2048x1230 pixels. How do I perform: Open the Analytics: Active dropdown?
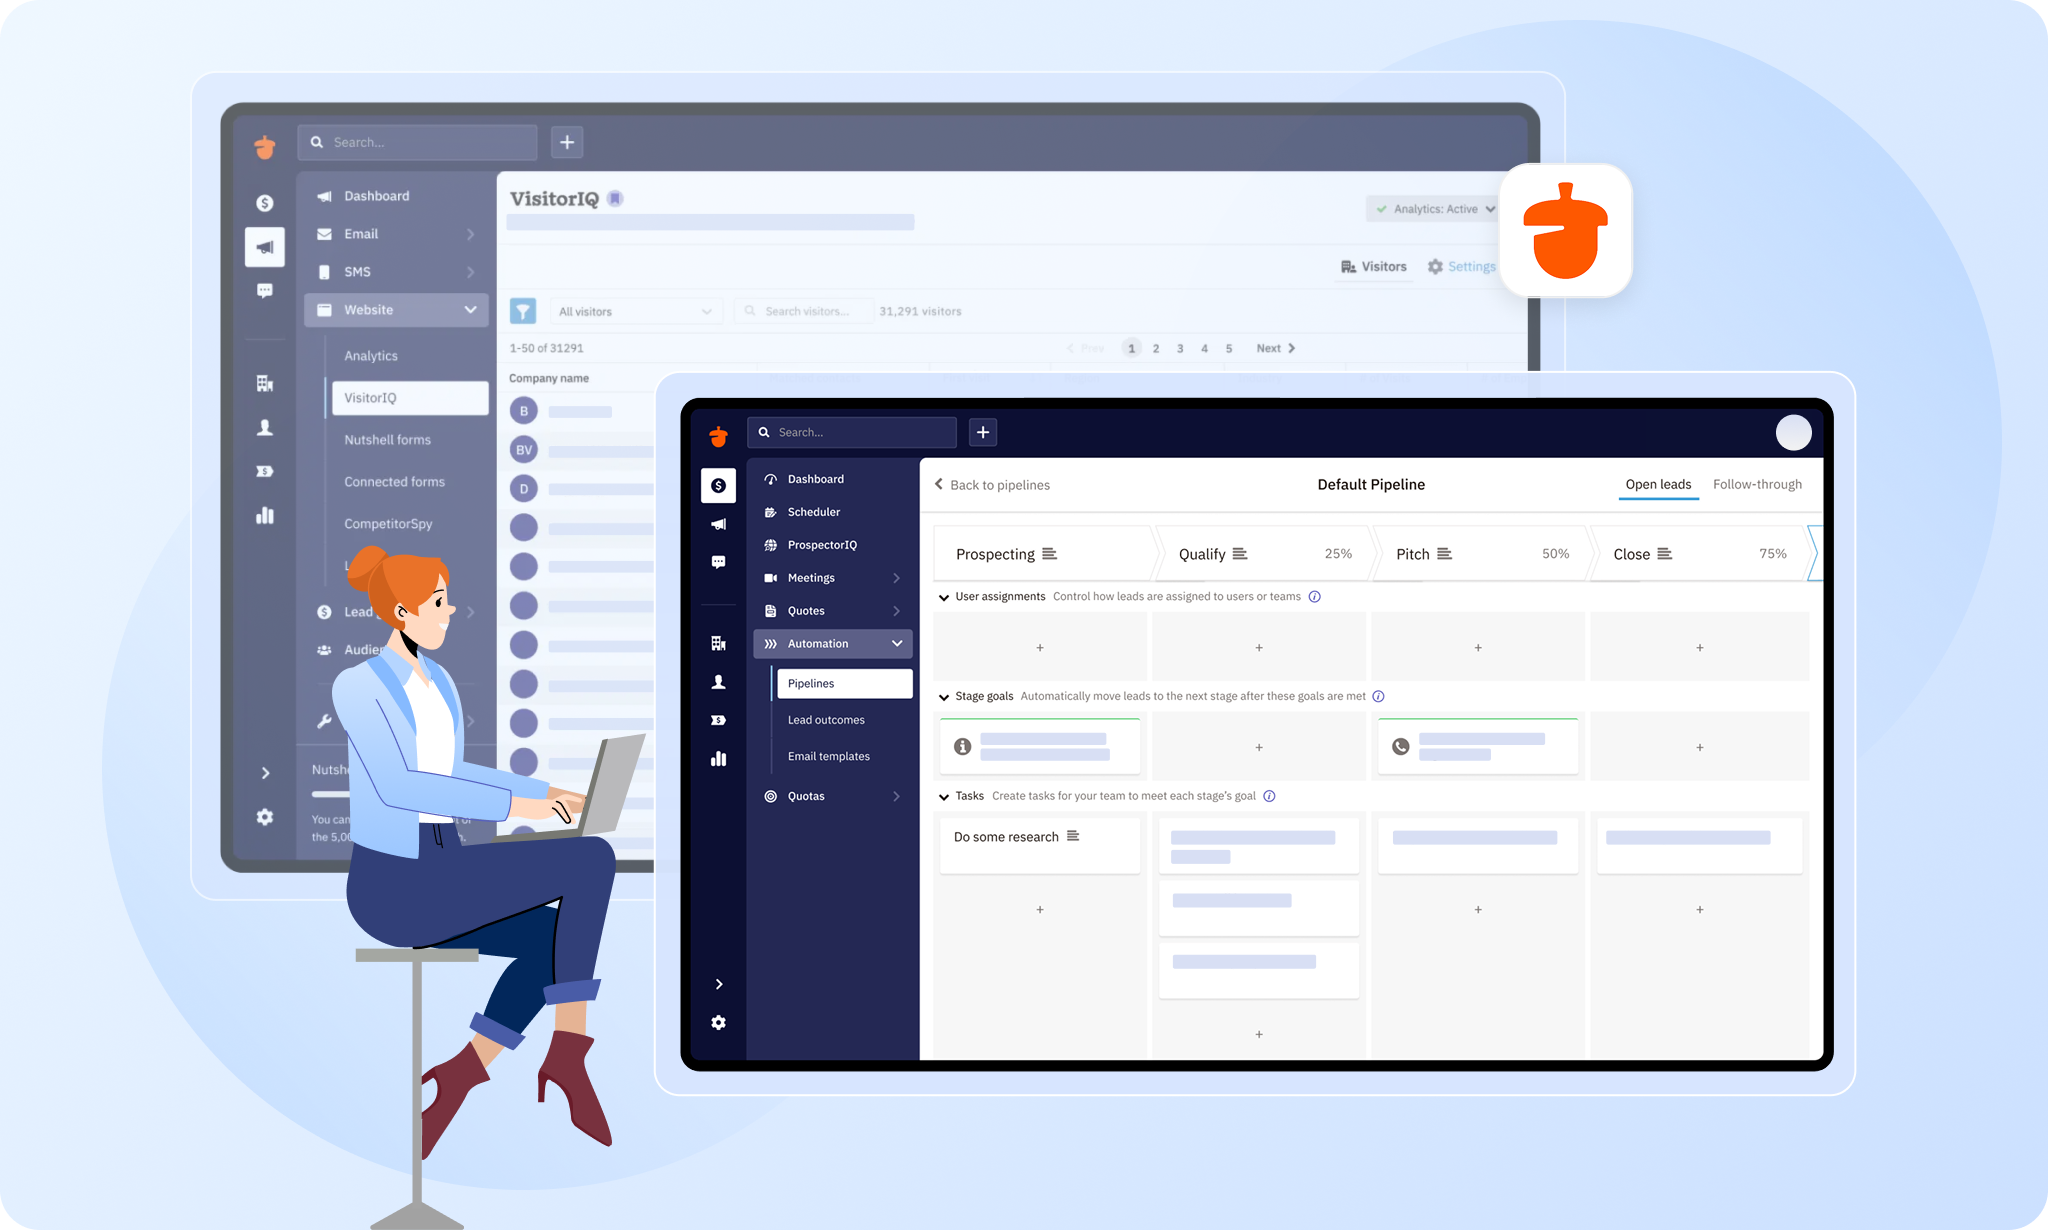pos(1435,209)
